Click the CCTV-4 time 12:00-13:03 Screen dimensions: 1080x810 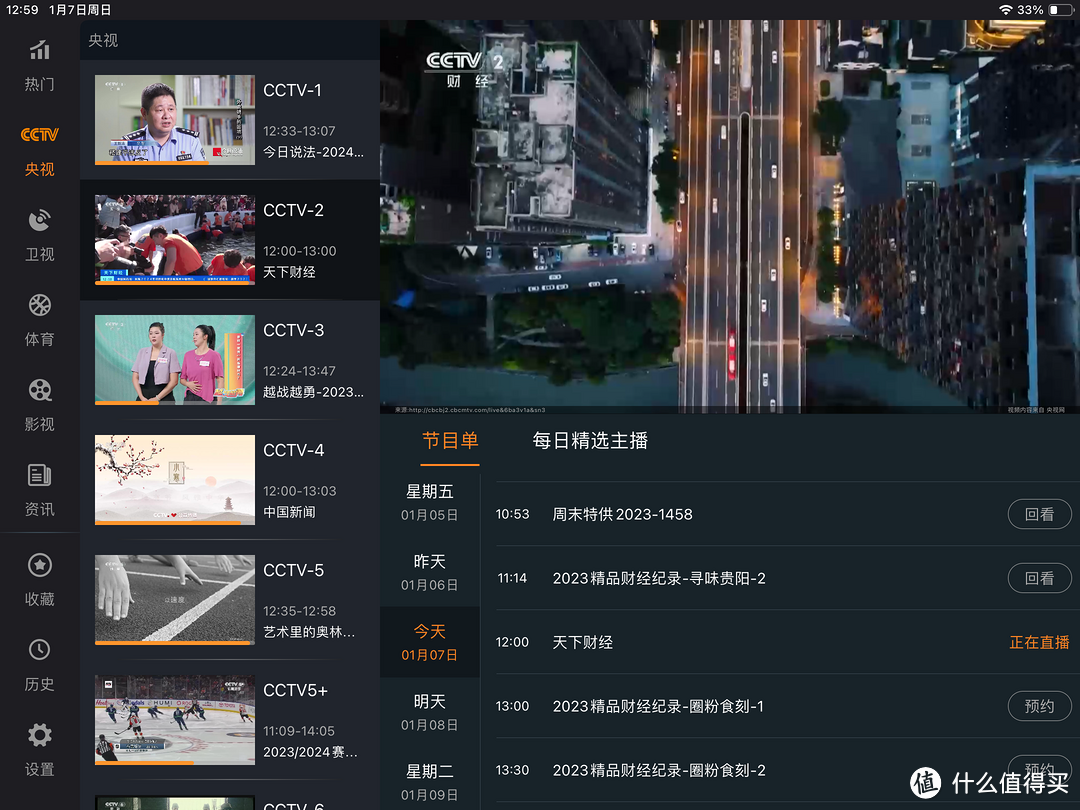300,491
